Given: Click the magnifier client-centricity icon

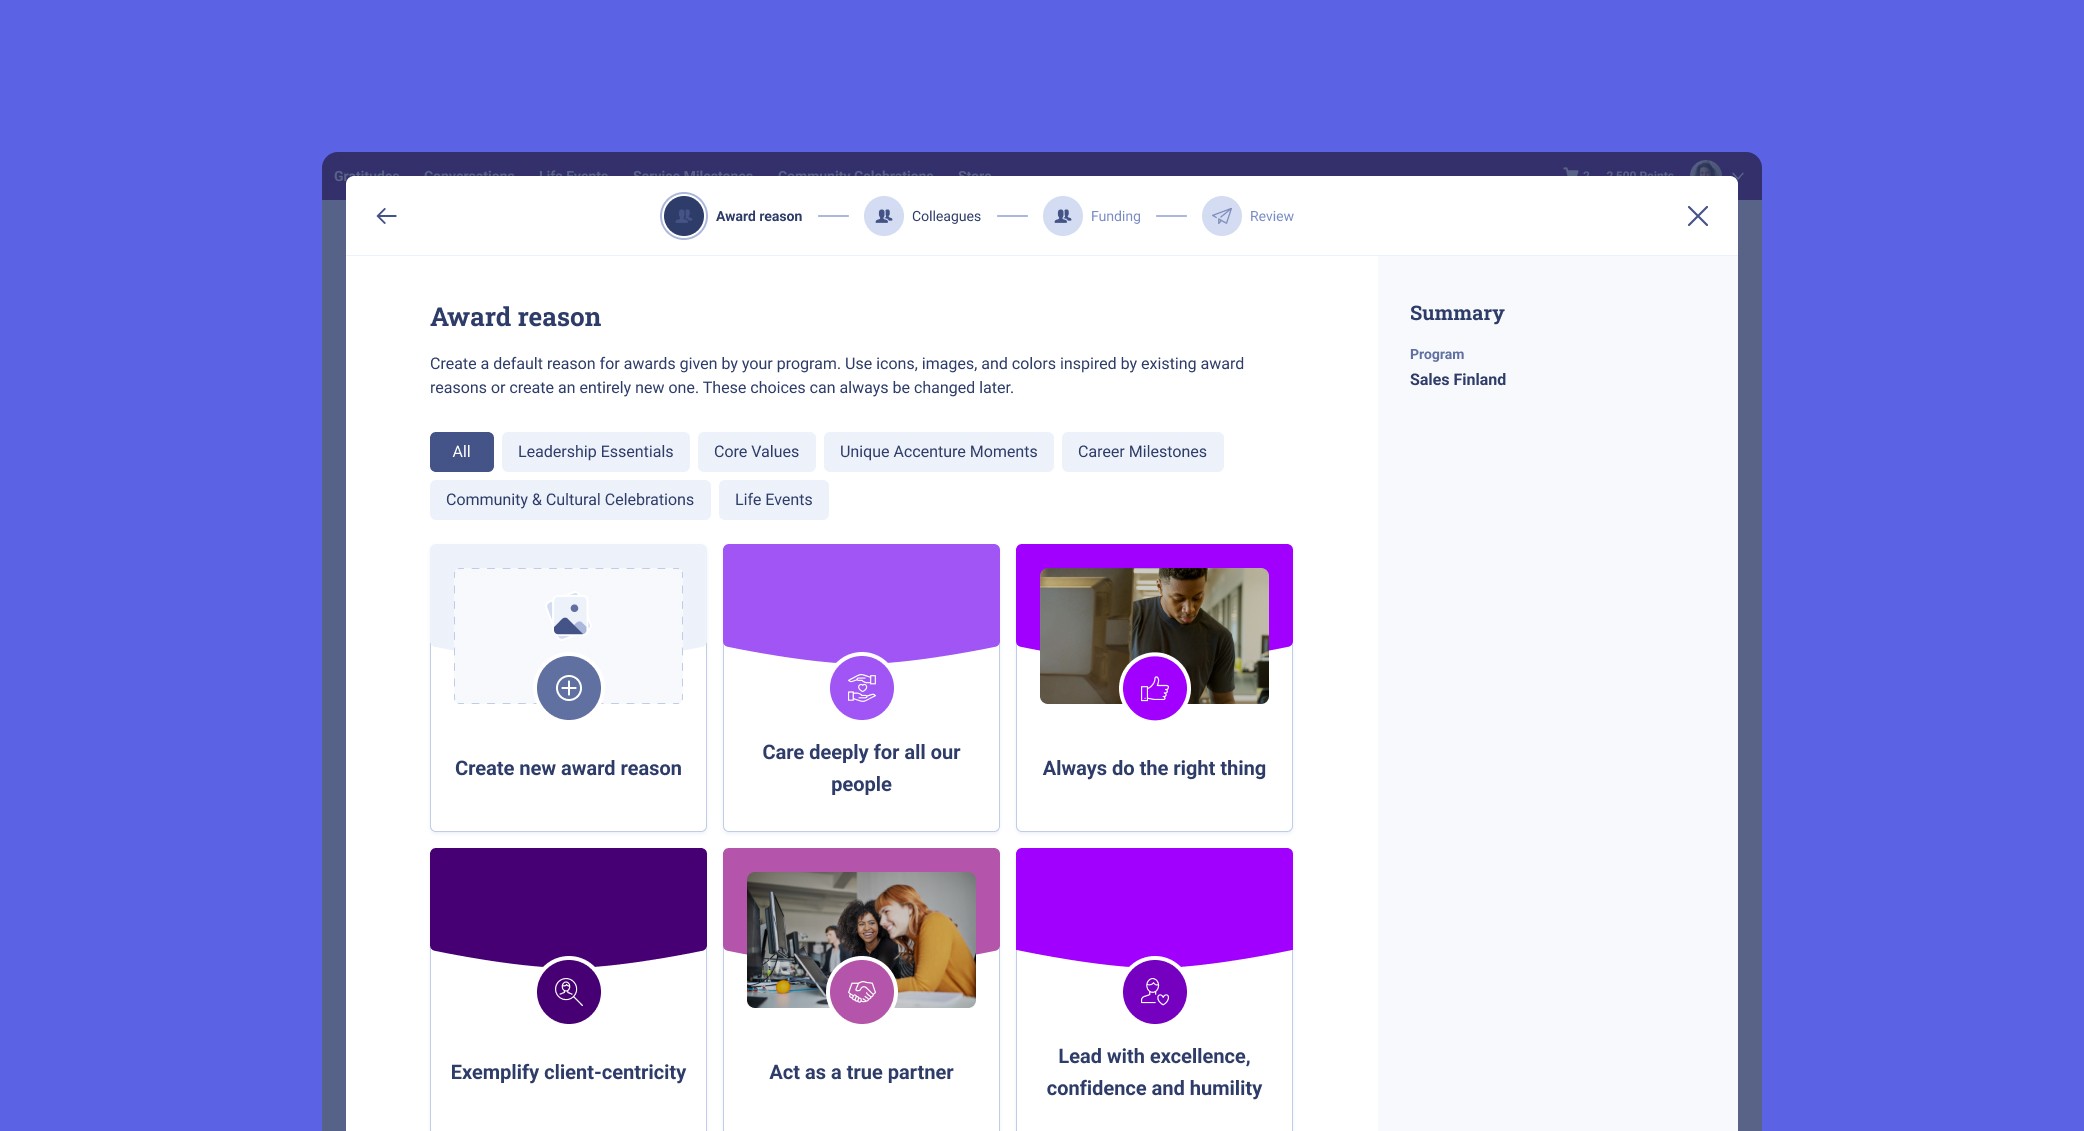Looking at the screenshot, I should pos(569,992).
